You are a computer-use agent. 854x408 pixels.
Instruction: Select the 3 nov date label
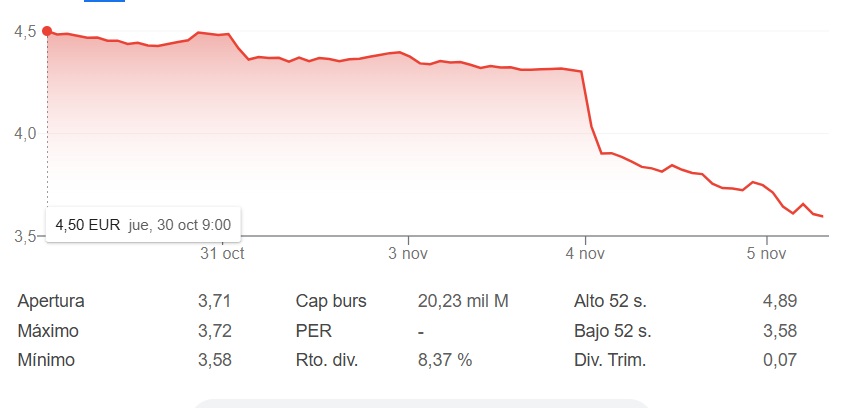tap(408, 253)
